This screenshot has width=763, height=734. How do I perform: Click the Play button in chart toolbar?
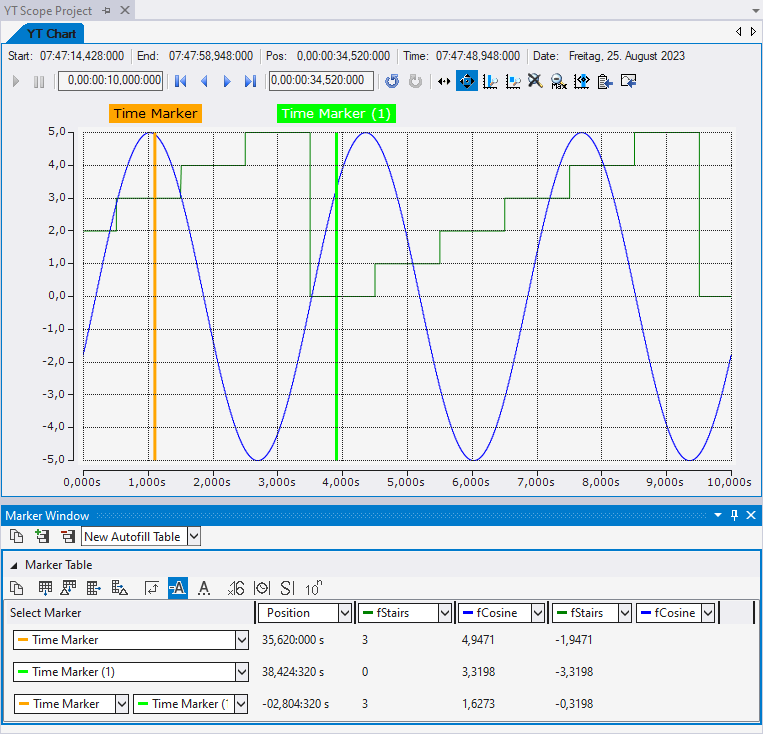point(16,81)
